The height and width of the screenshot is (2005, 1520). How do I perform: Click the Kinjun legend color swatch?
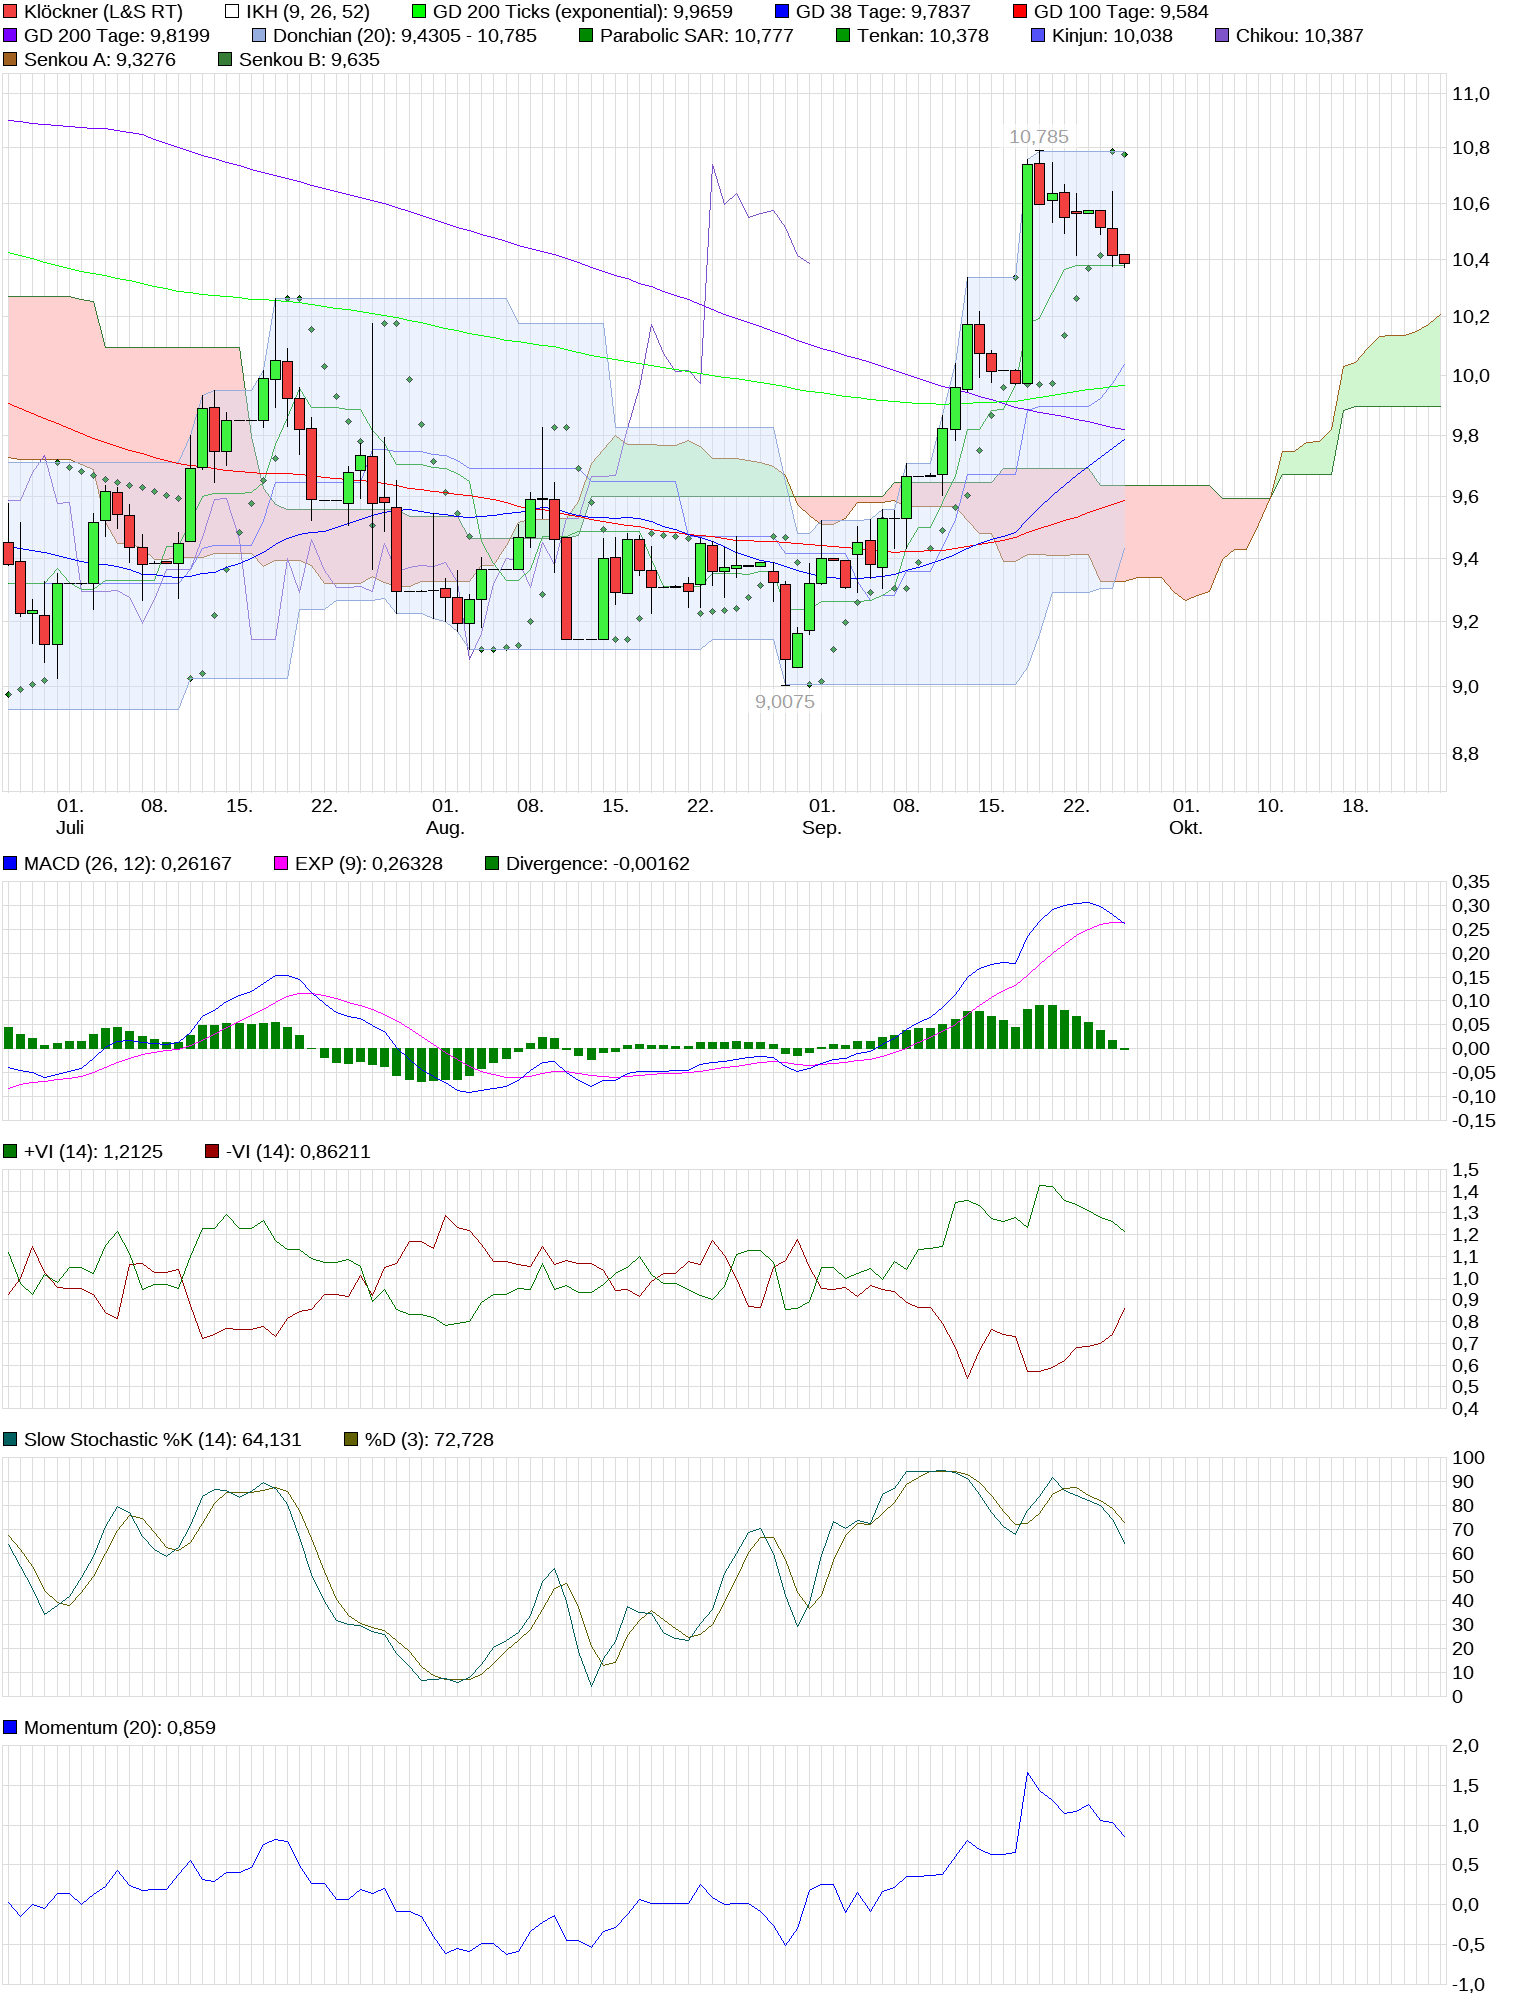click(1038, 36)
